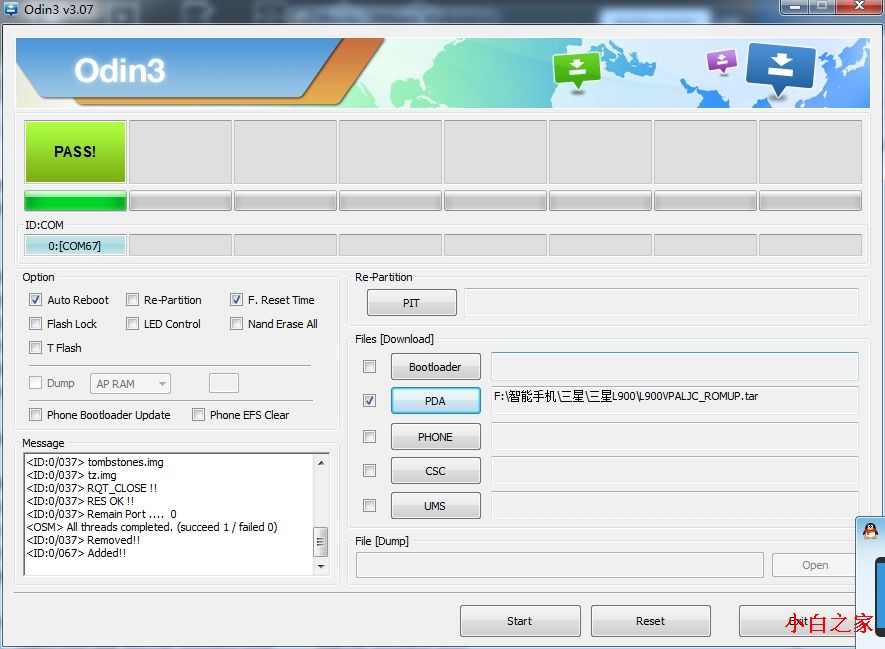
Task: Click the green completed progress bar
Action: (75, 200)
